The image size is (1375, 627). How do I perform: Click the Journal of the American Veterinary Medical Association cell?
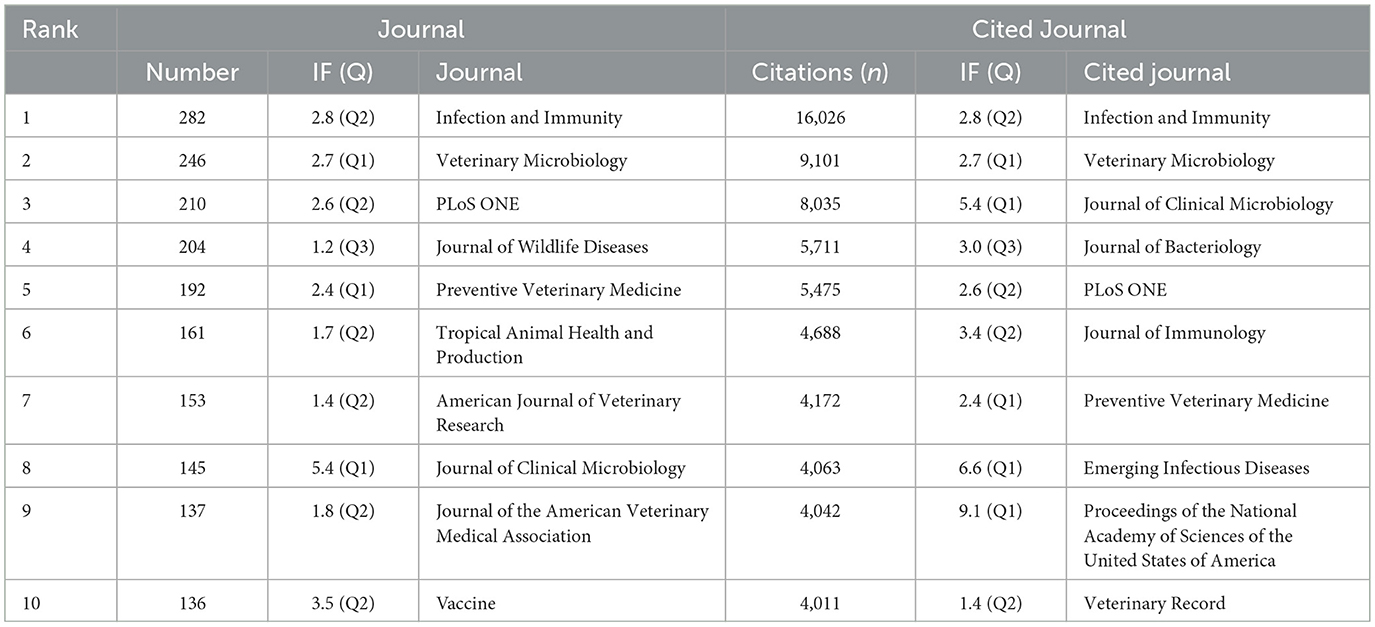click(x=572, y=523)
